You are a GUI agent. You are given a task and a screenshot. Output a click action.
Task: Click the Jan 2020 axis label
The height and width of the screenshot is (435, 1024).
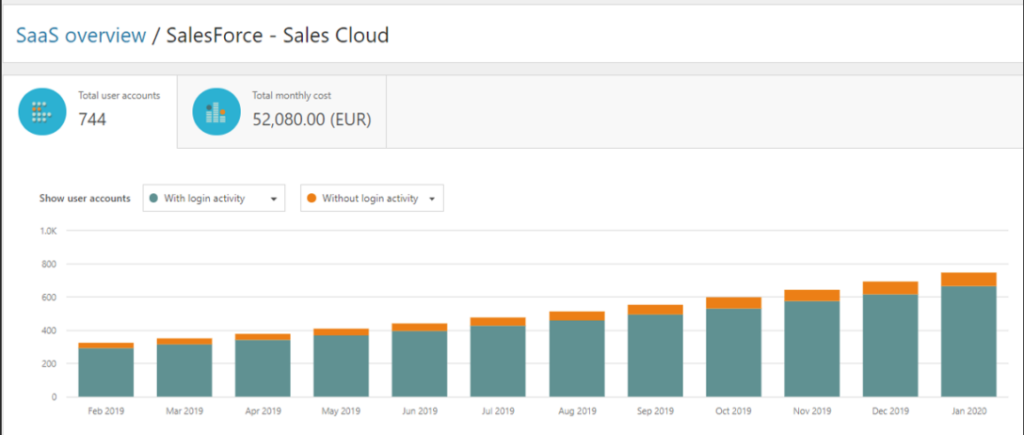click(968, 411)
